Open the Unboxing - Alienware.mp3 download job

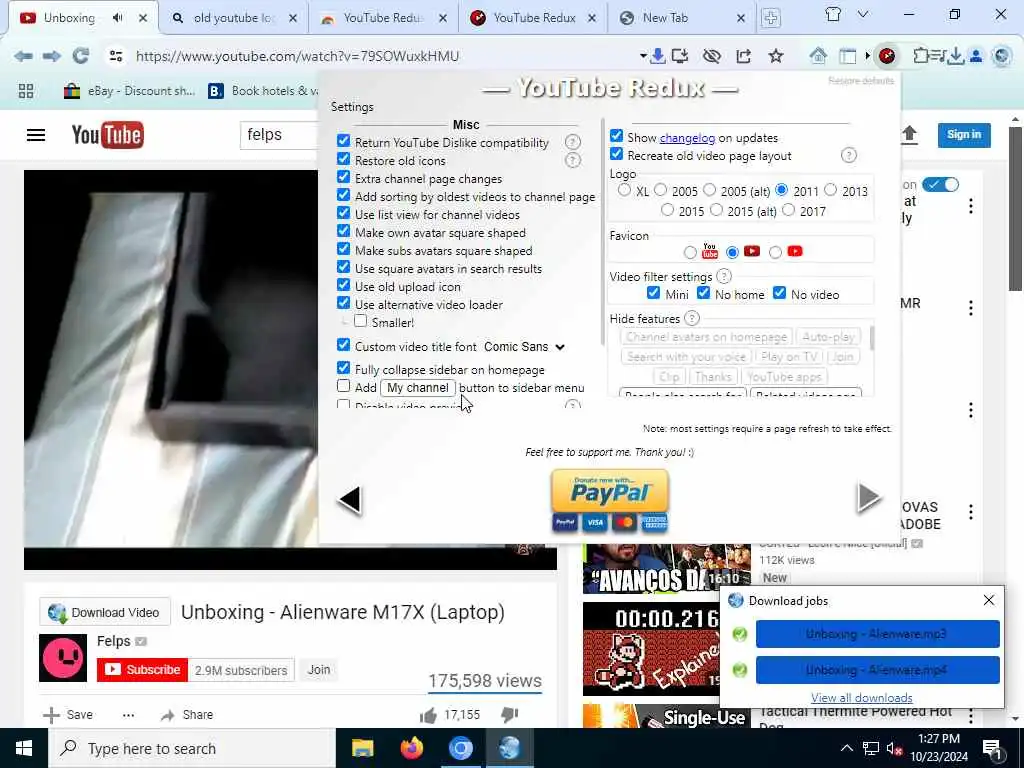point(877,634)
